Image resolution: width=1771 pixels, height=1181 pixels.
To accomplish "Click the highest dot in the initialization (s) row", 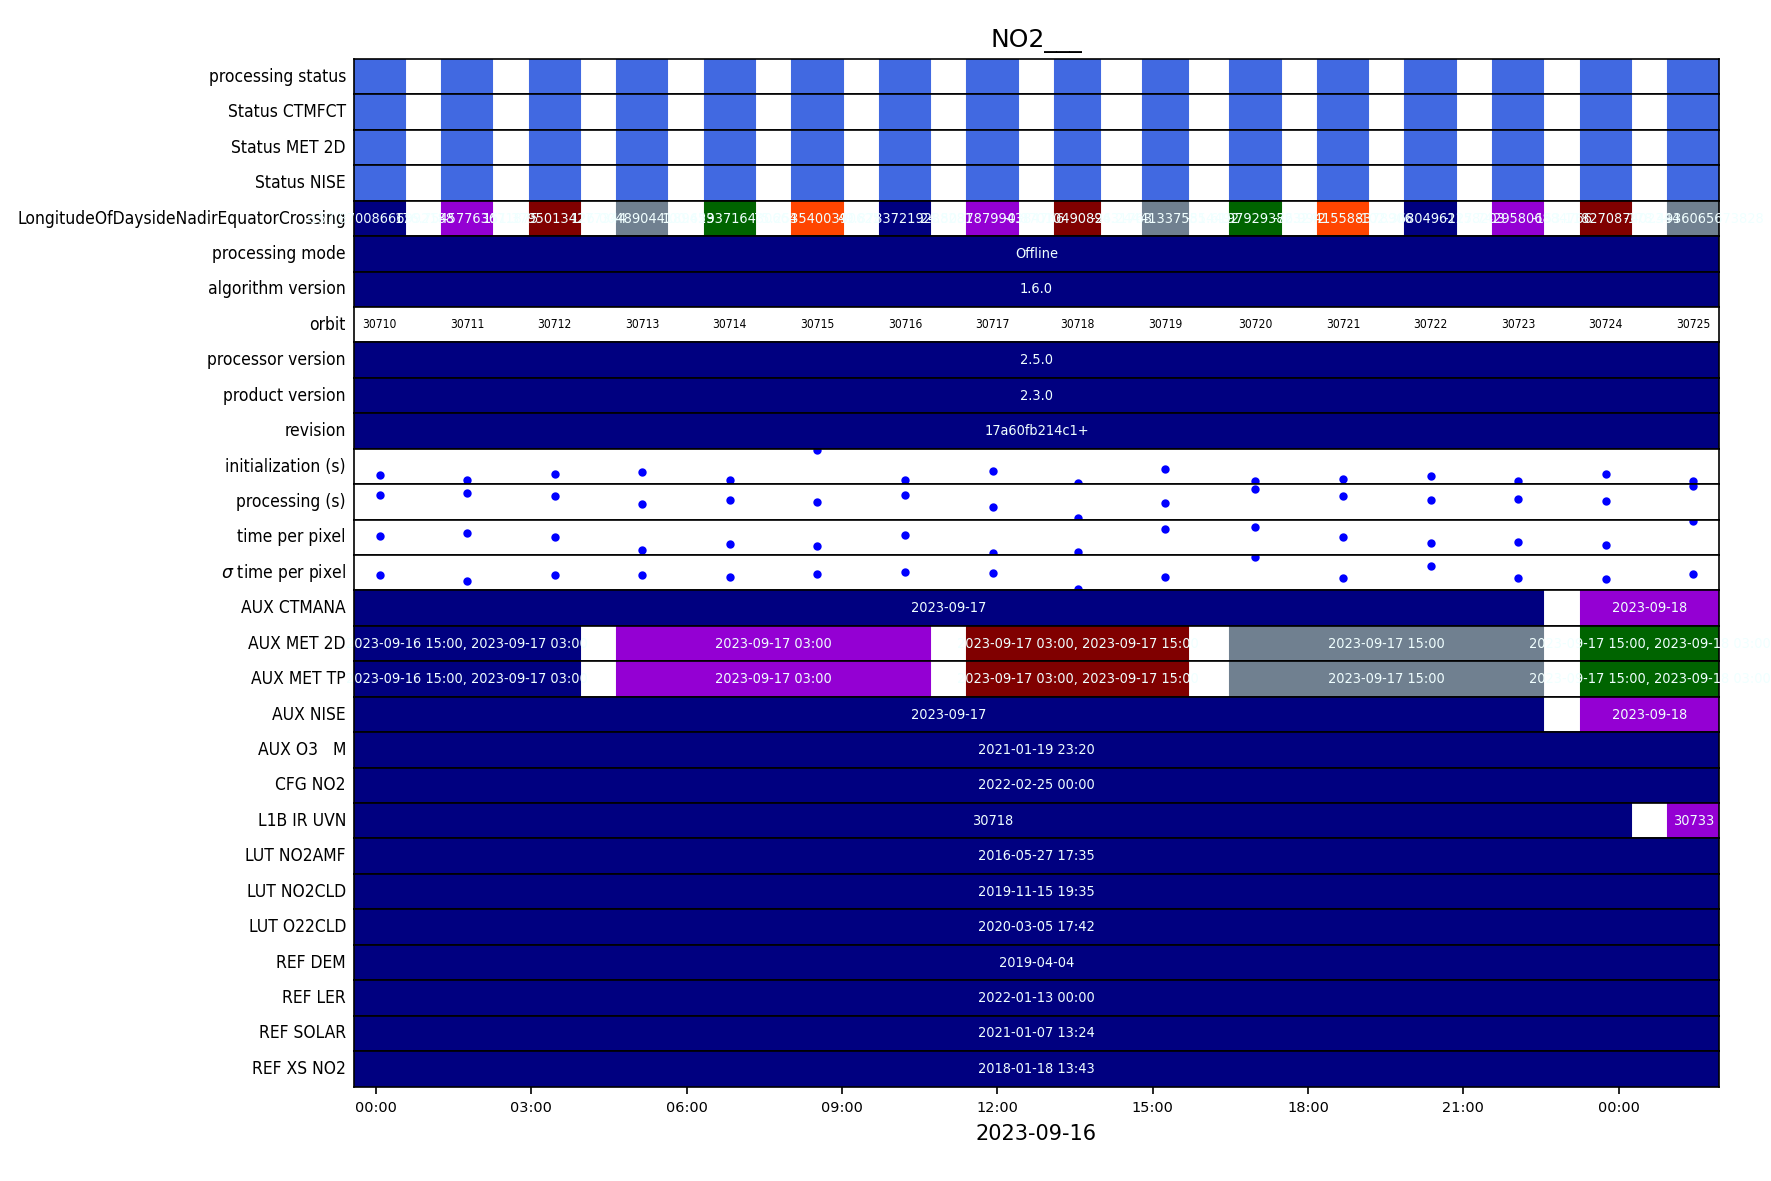I will coord(817,451).
